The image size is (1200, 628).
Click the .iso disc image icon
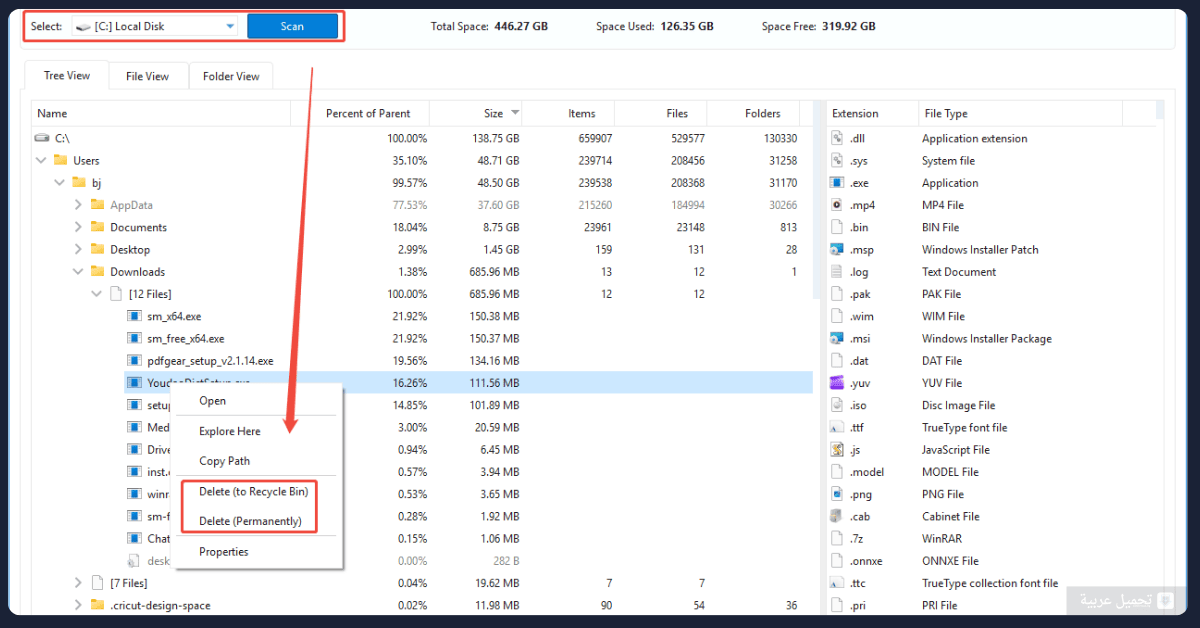tap(837, 405)
